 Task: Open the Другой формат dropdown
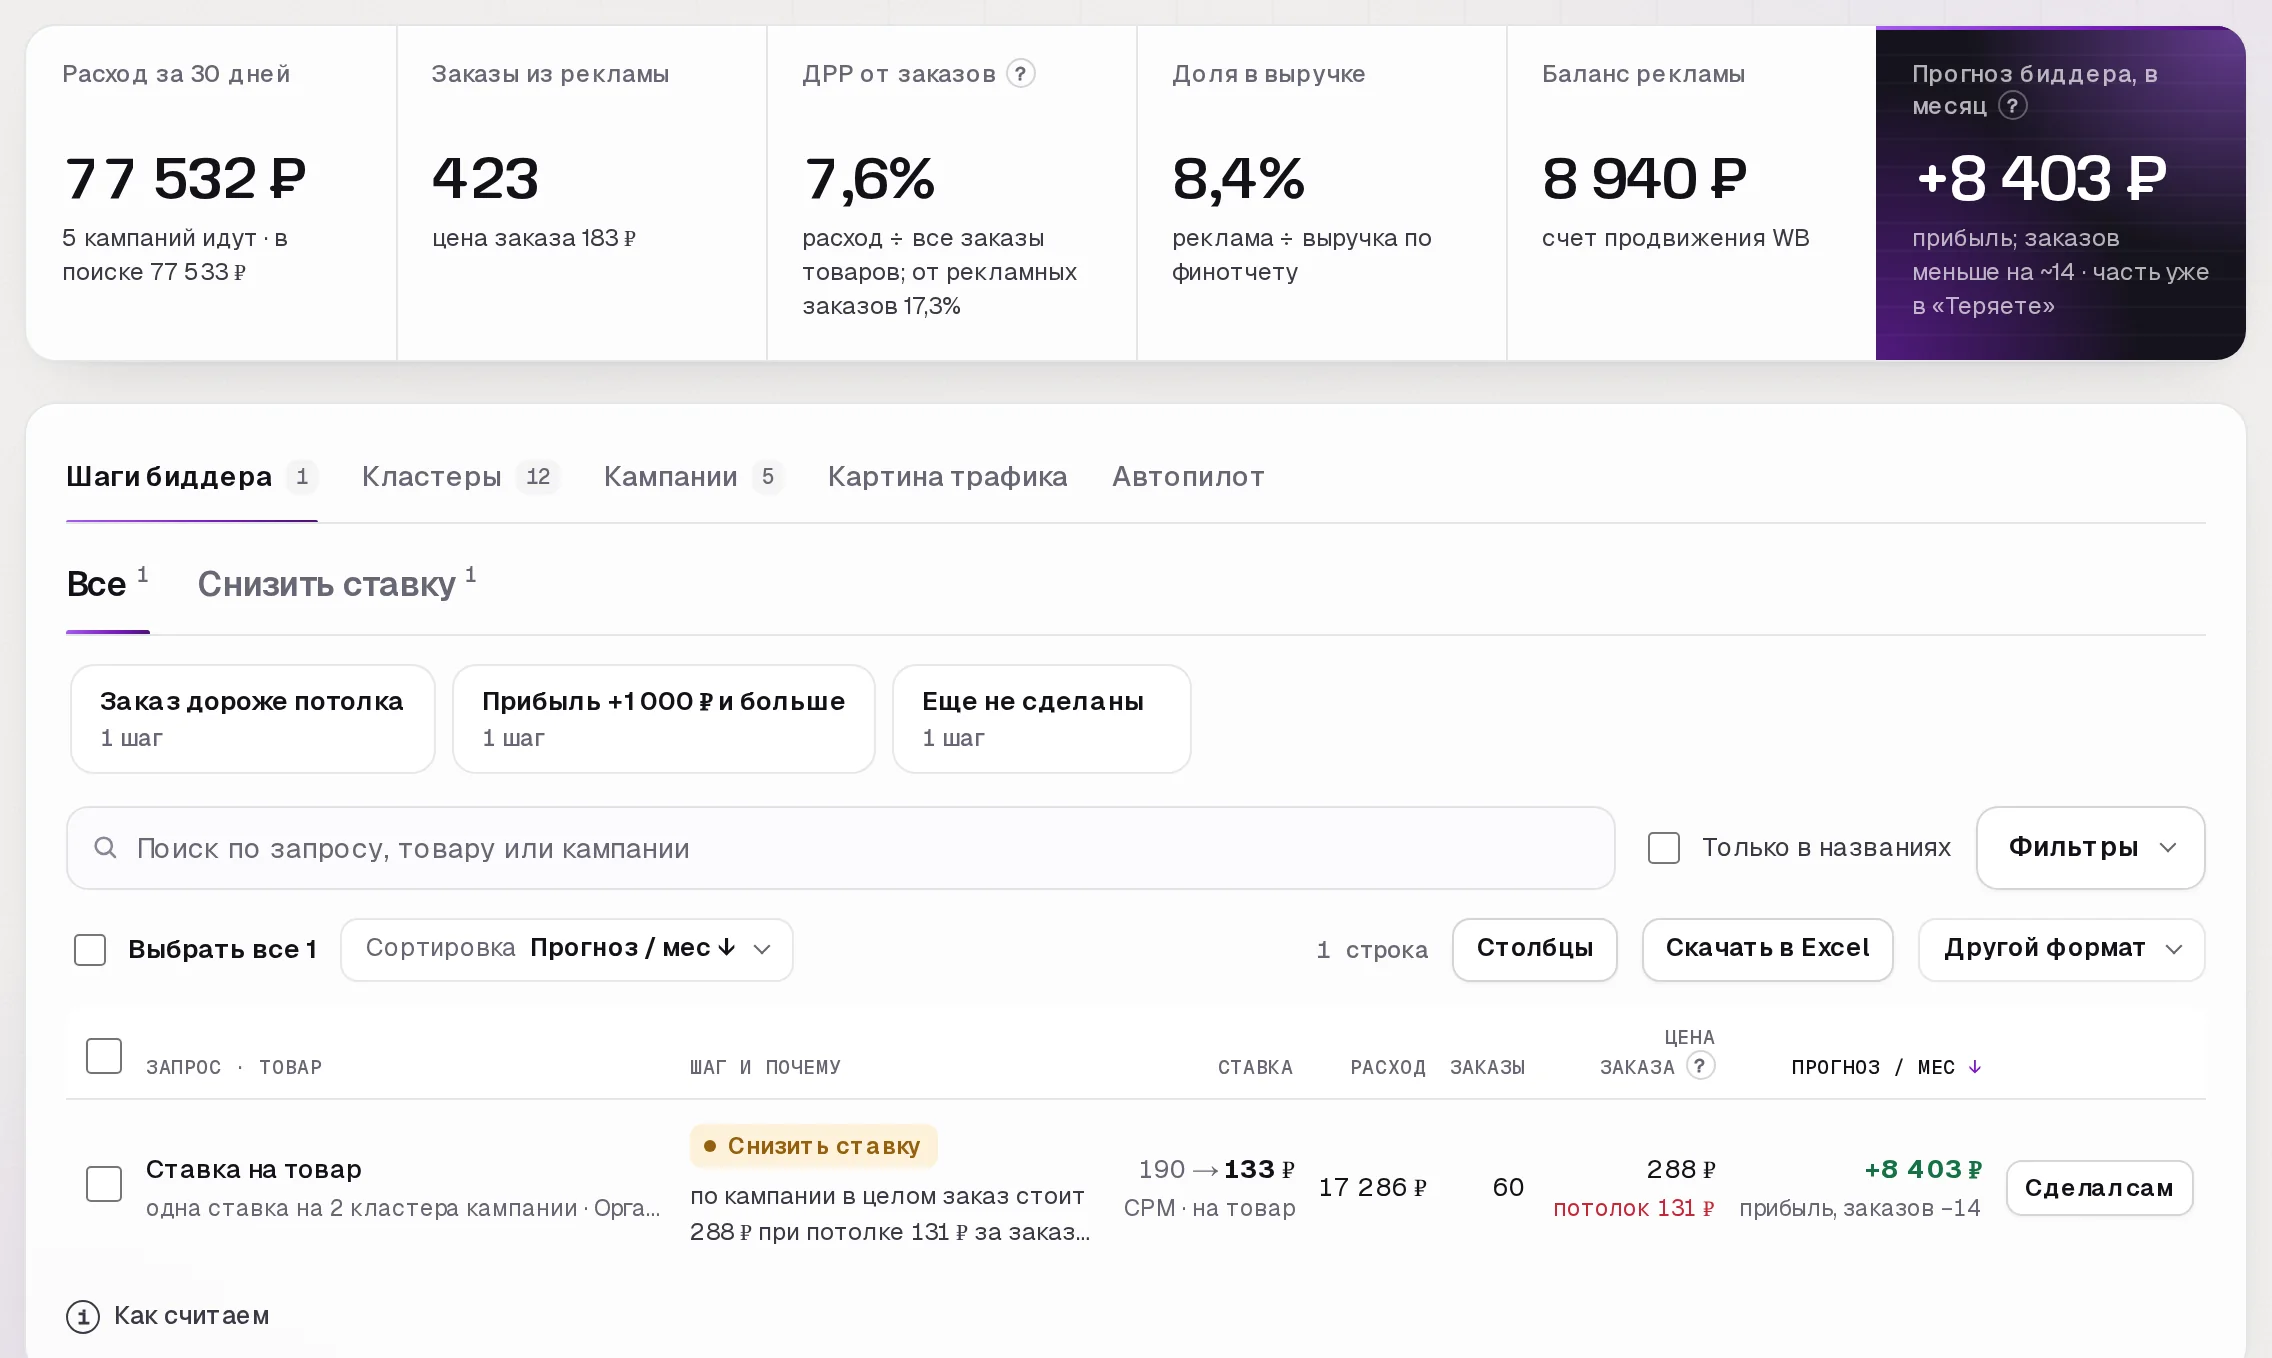[x=2061, y=949]
